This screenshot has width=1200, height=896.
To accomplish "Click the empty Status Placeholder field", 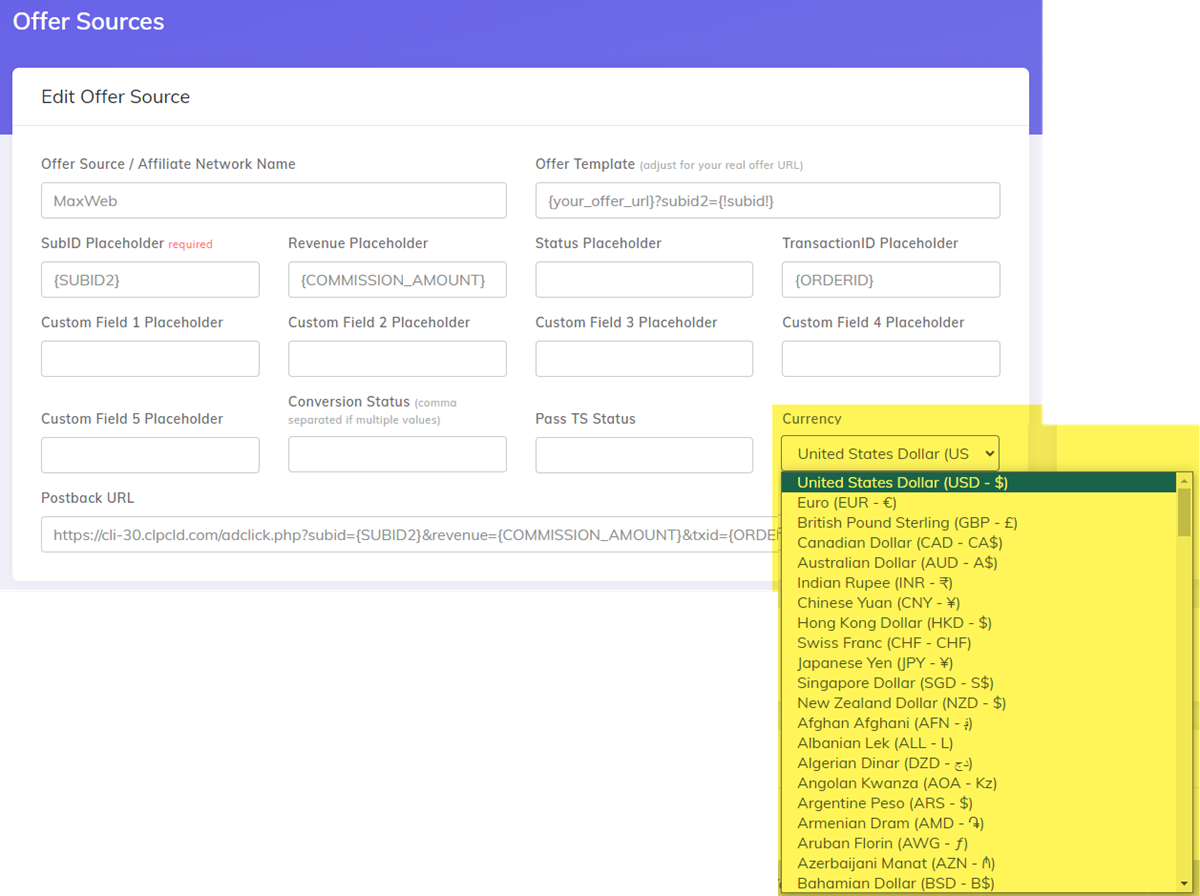I will [644, 280].
